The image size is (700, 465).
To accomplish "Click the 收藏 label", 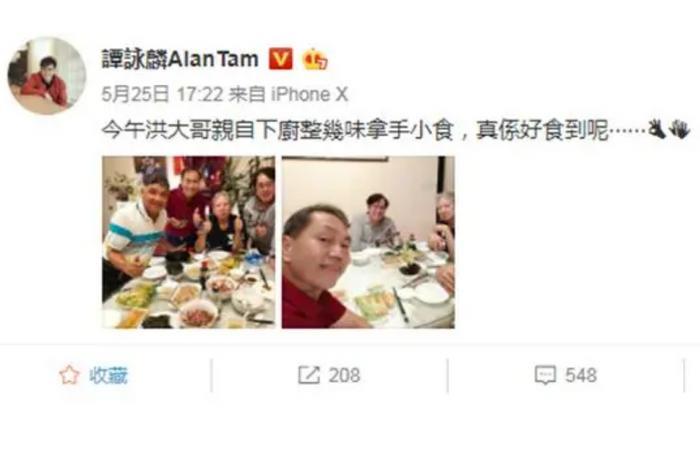I will [x=108, y=375].
